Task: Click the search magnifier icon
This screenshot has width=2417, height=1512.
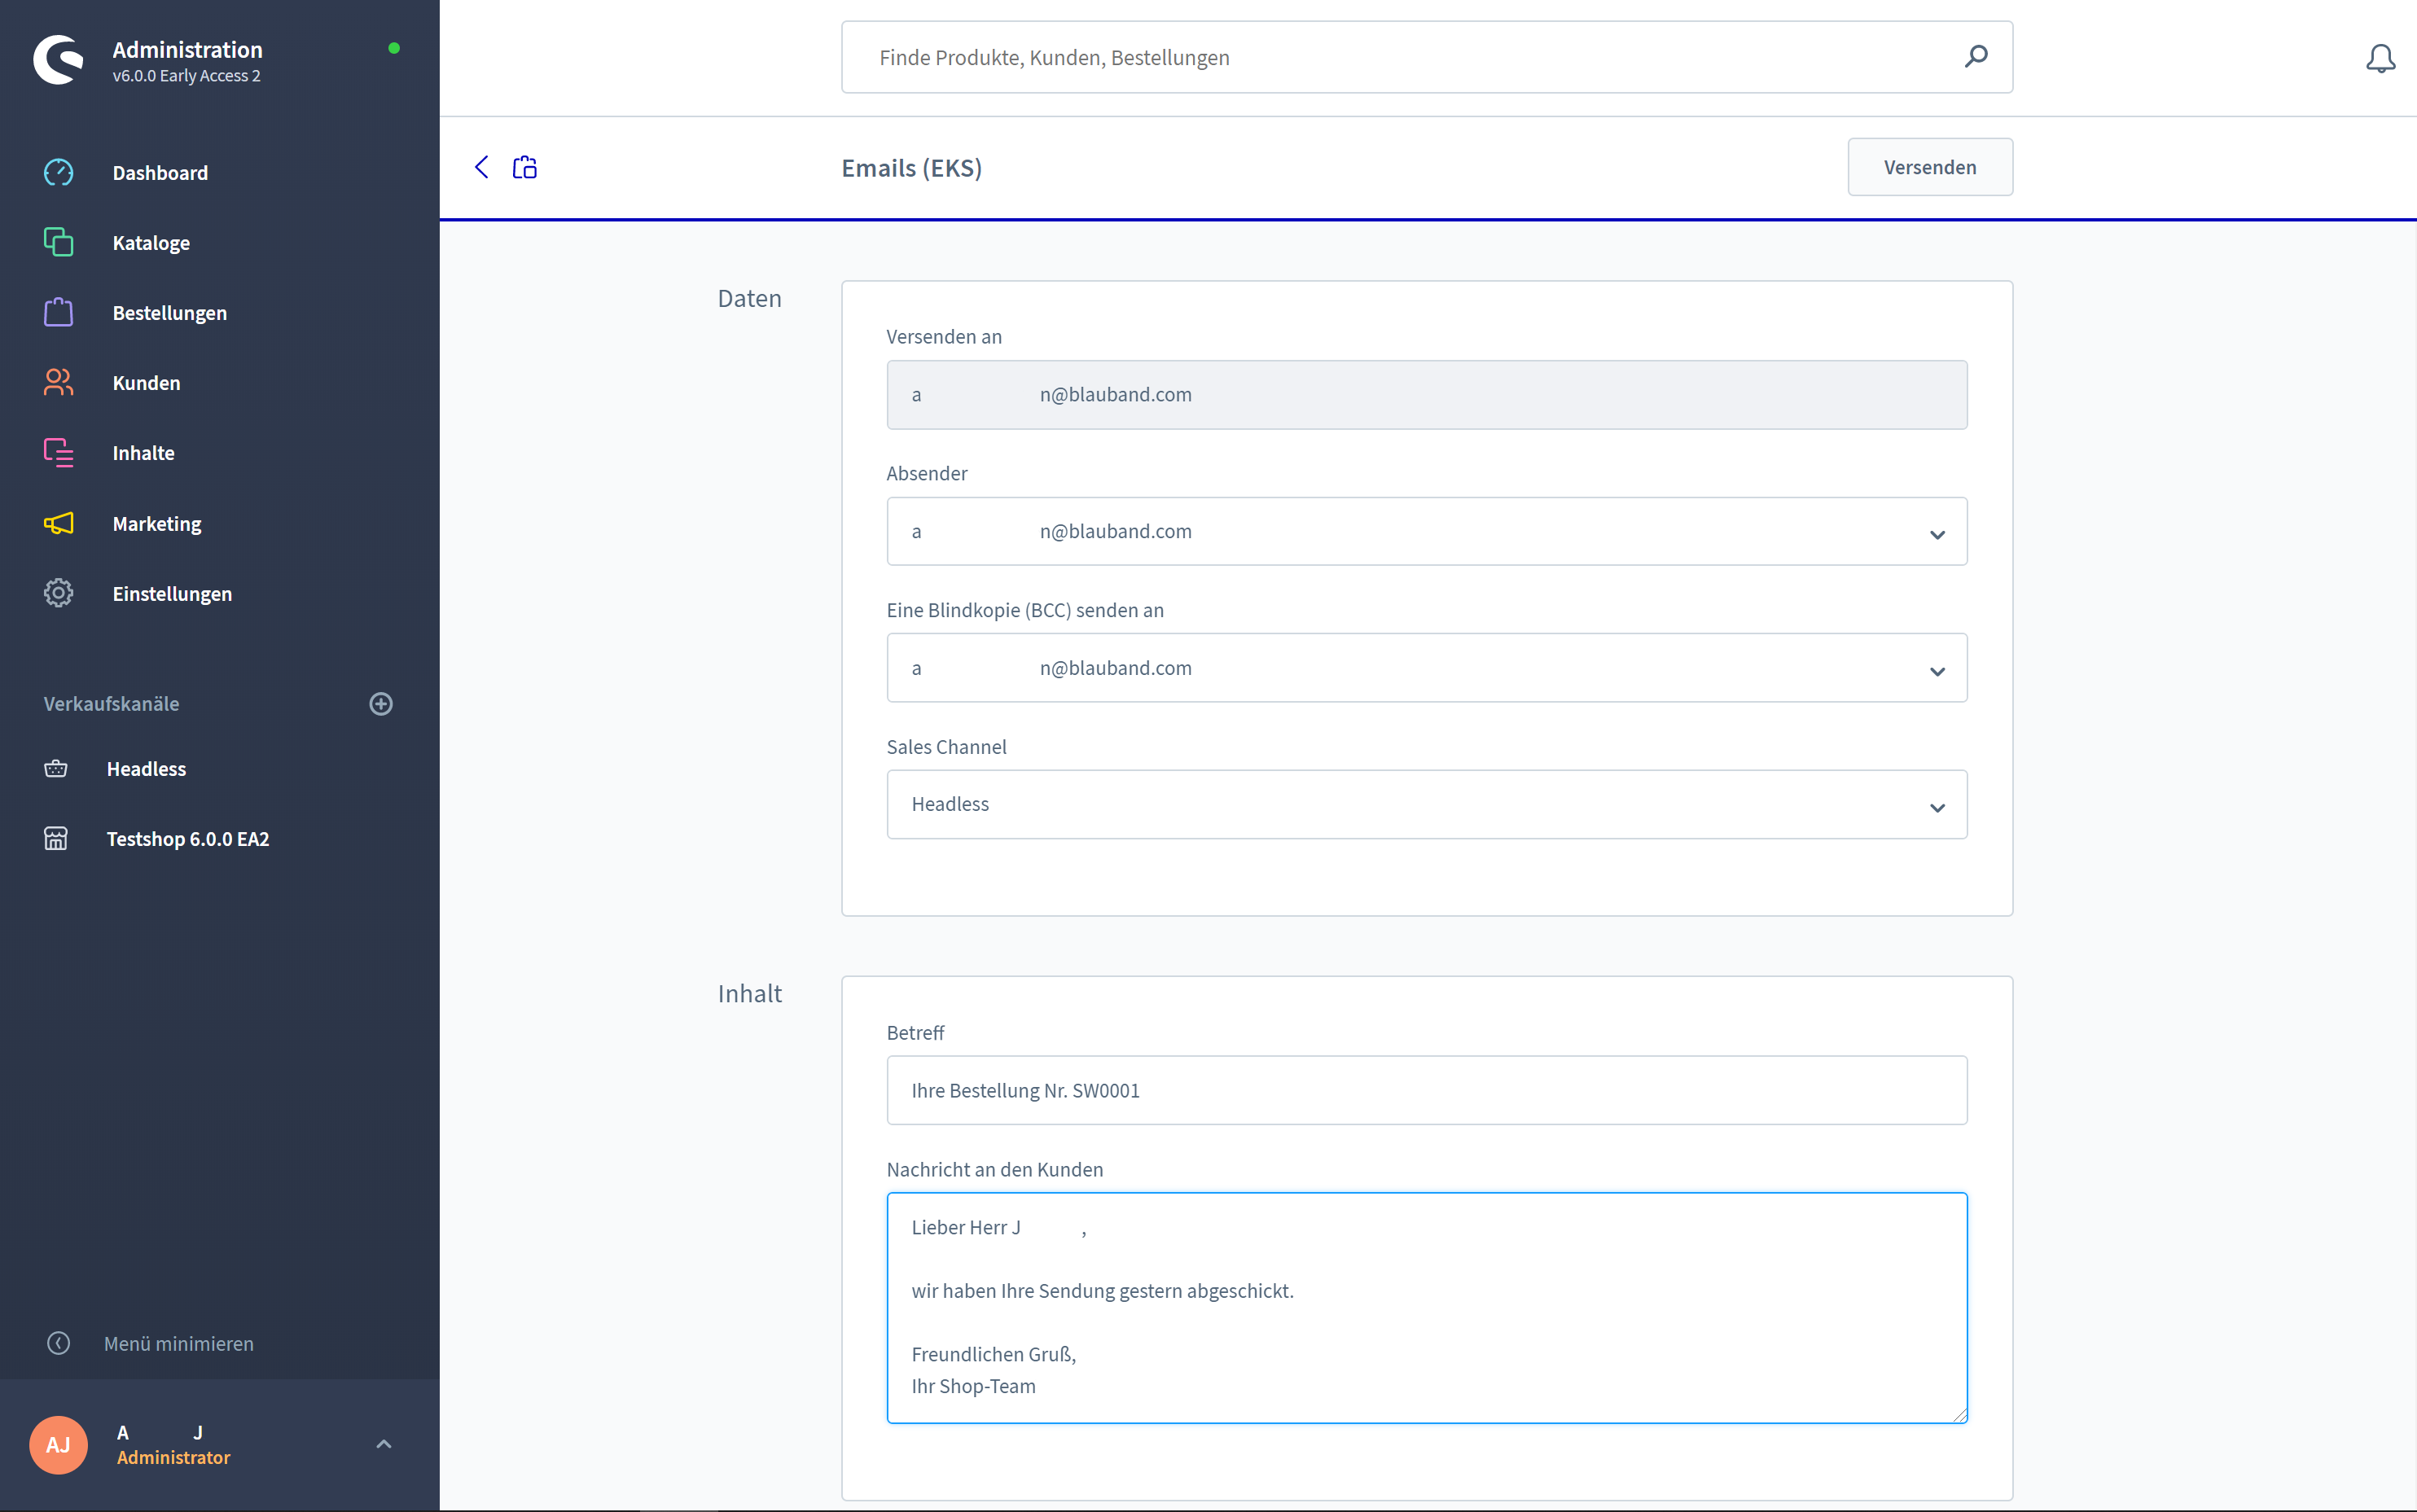Action: coord(1975,56)
